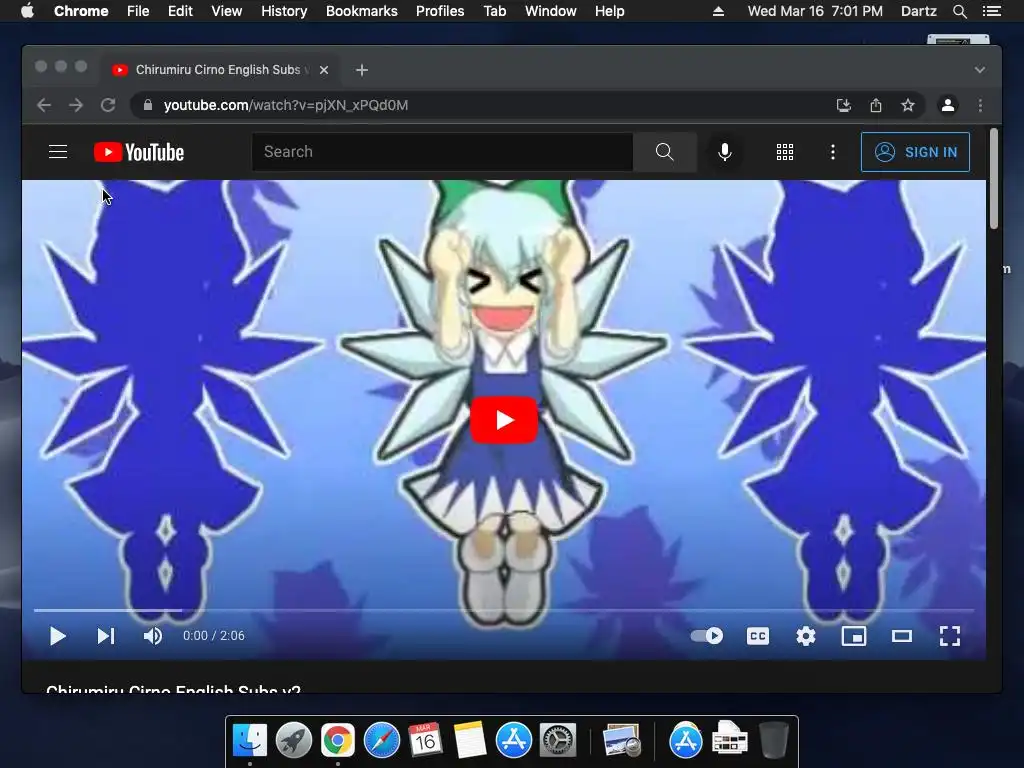1024x768 pixels.
Task: Open the YouTube apps grid
Action: tap(785, 152)
